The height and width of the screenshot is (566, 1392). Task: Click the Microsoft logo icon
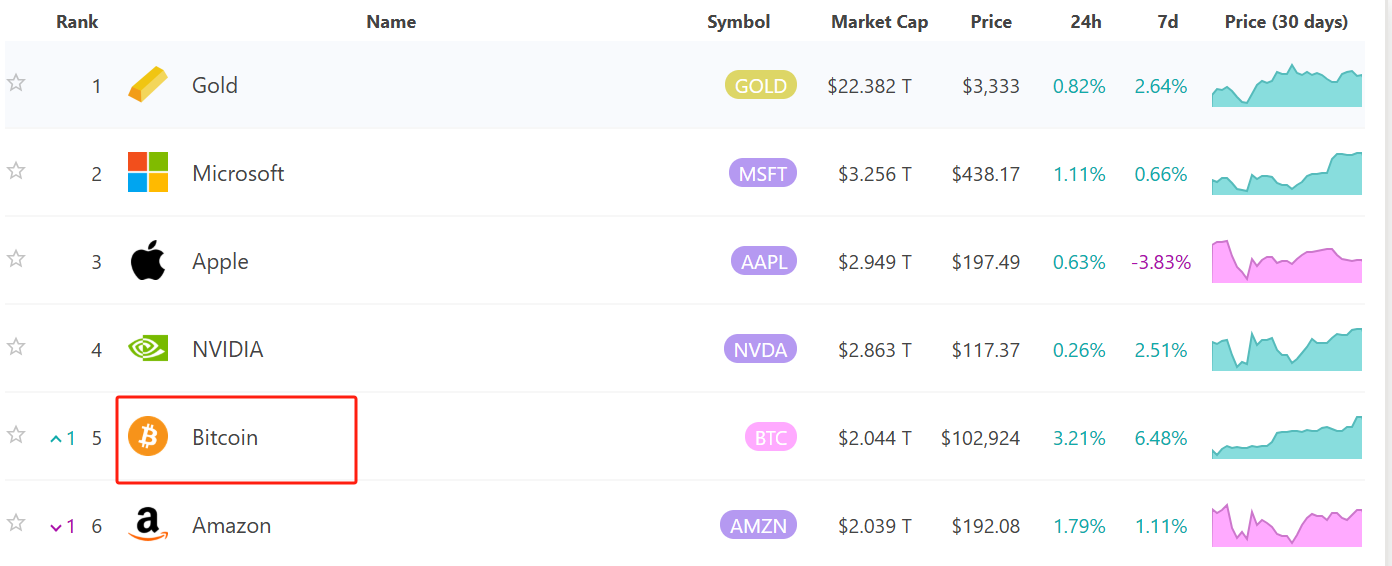tap(148, 172)
